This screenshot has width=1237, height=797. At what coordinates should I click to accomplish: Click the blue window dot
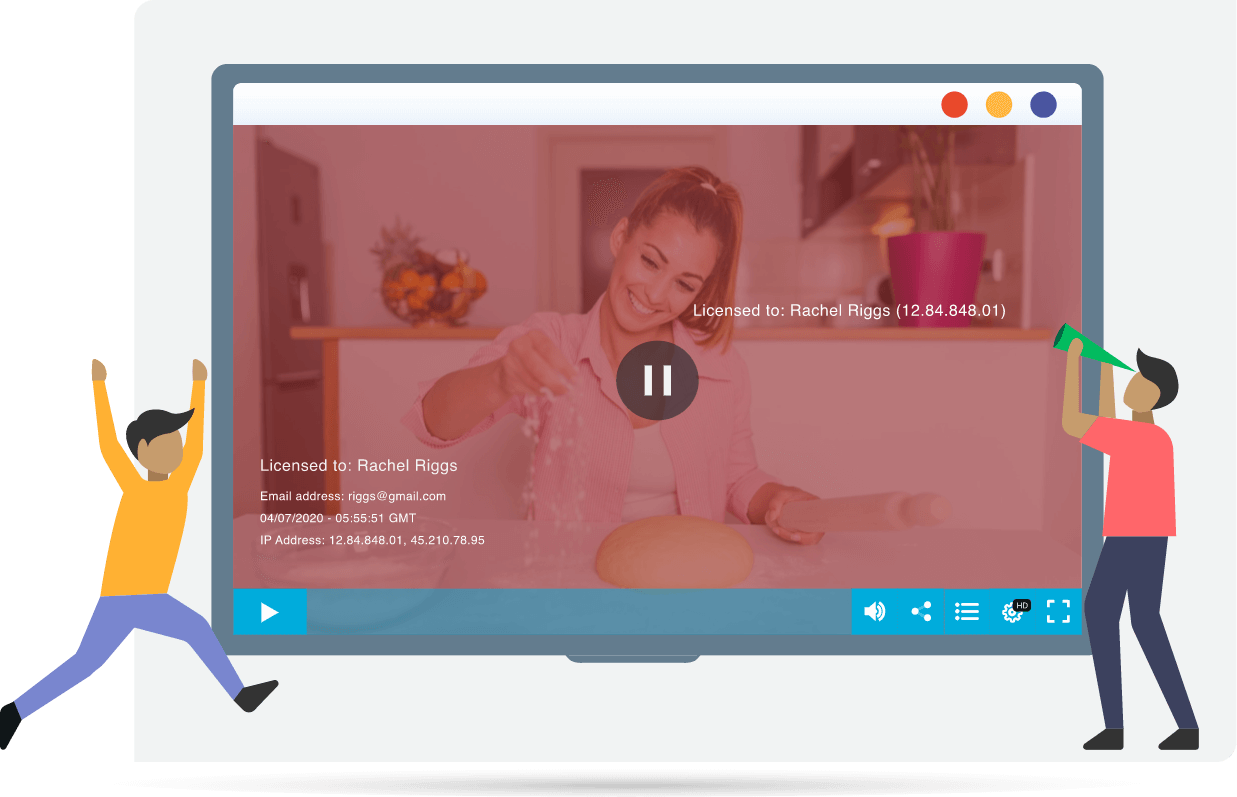[1043, 105]
